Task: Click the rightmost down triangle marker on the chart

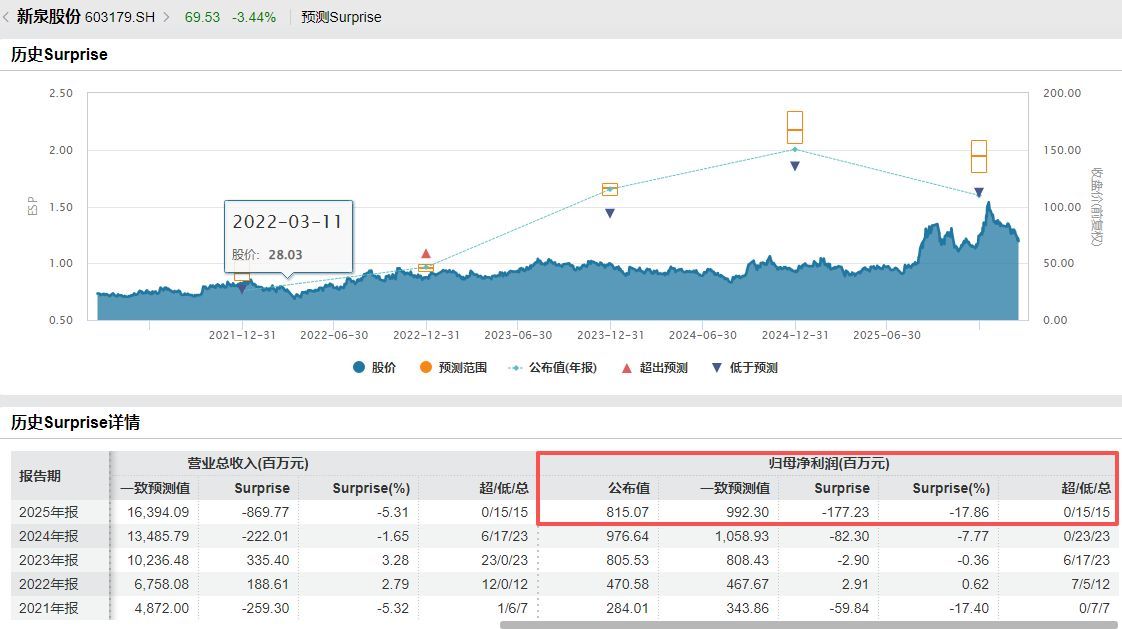Action: [x=979, y=192]
